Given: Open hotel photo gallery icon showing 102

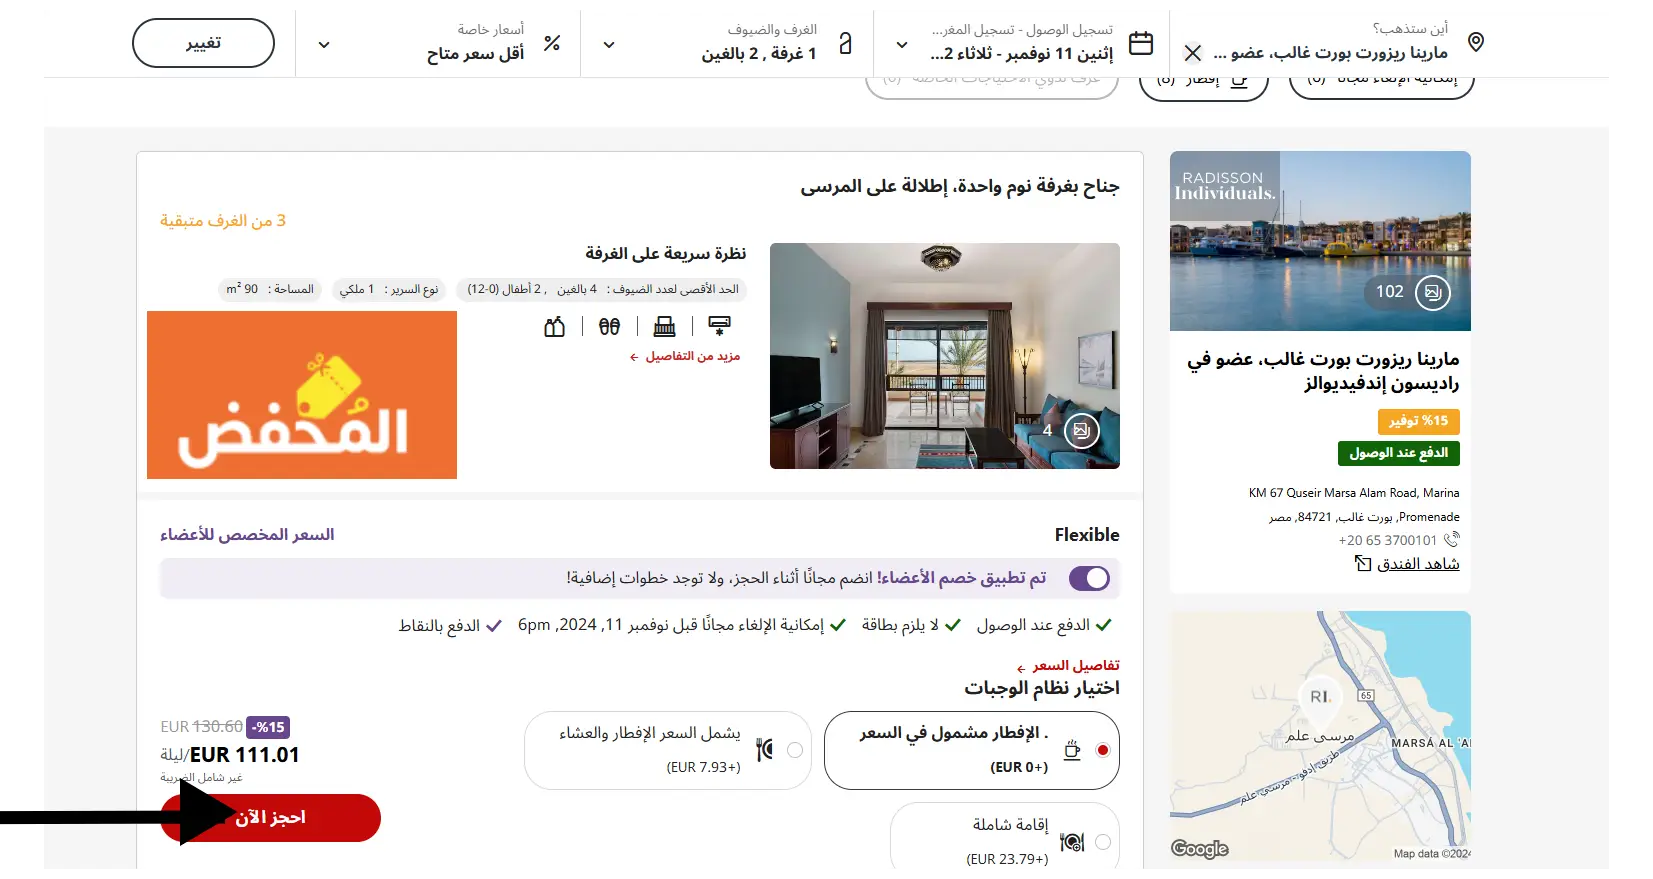Looking at the screenshot, I should [1432, 292].
